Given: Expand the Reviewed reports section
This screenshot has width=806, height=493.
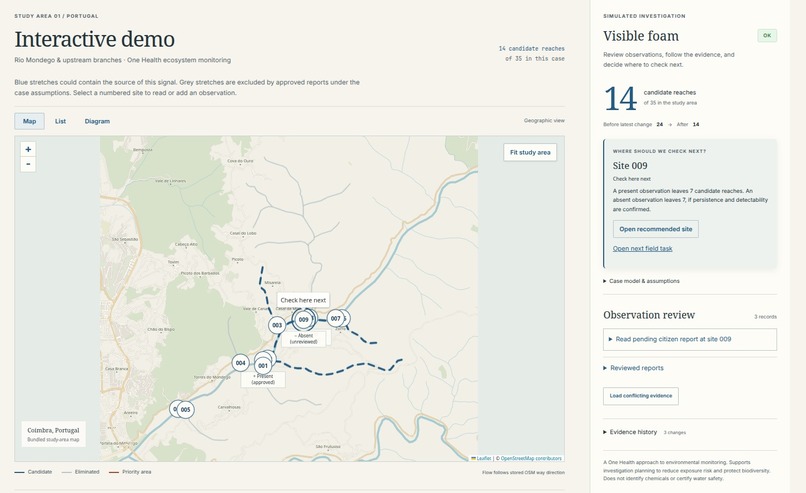Looking at the screenshot, I should (x=633, y=368).
